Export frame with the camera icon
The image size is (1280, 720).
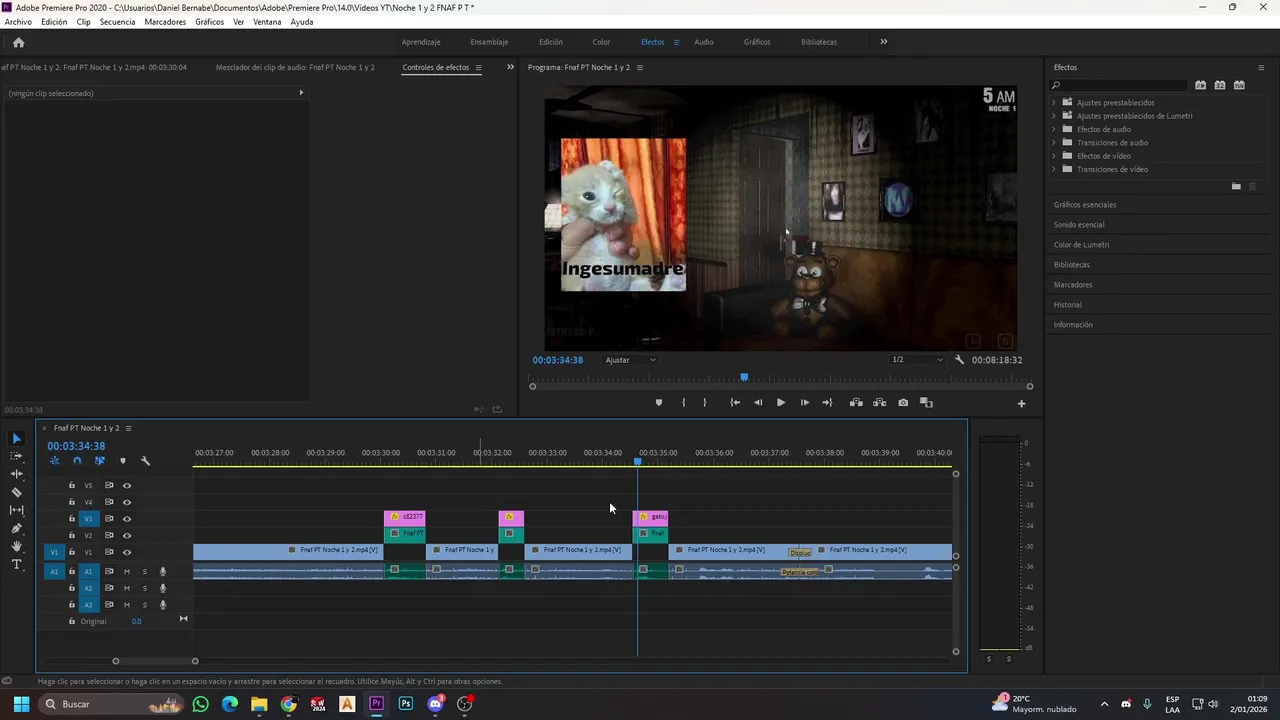click(x=903, y=403)
